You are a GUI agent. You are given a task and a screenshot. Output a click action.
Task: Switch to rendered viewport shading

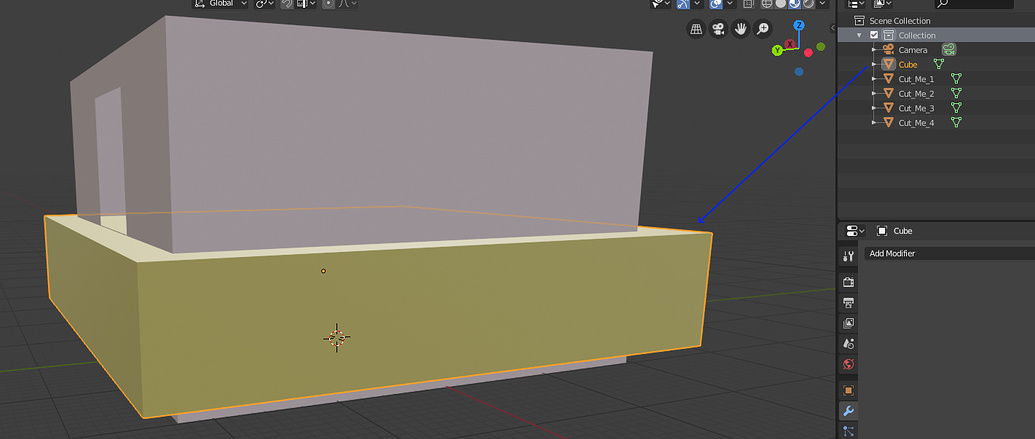point(808,3)
